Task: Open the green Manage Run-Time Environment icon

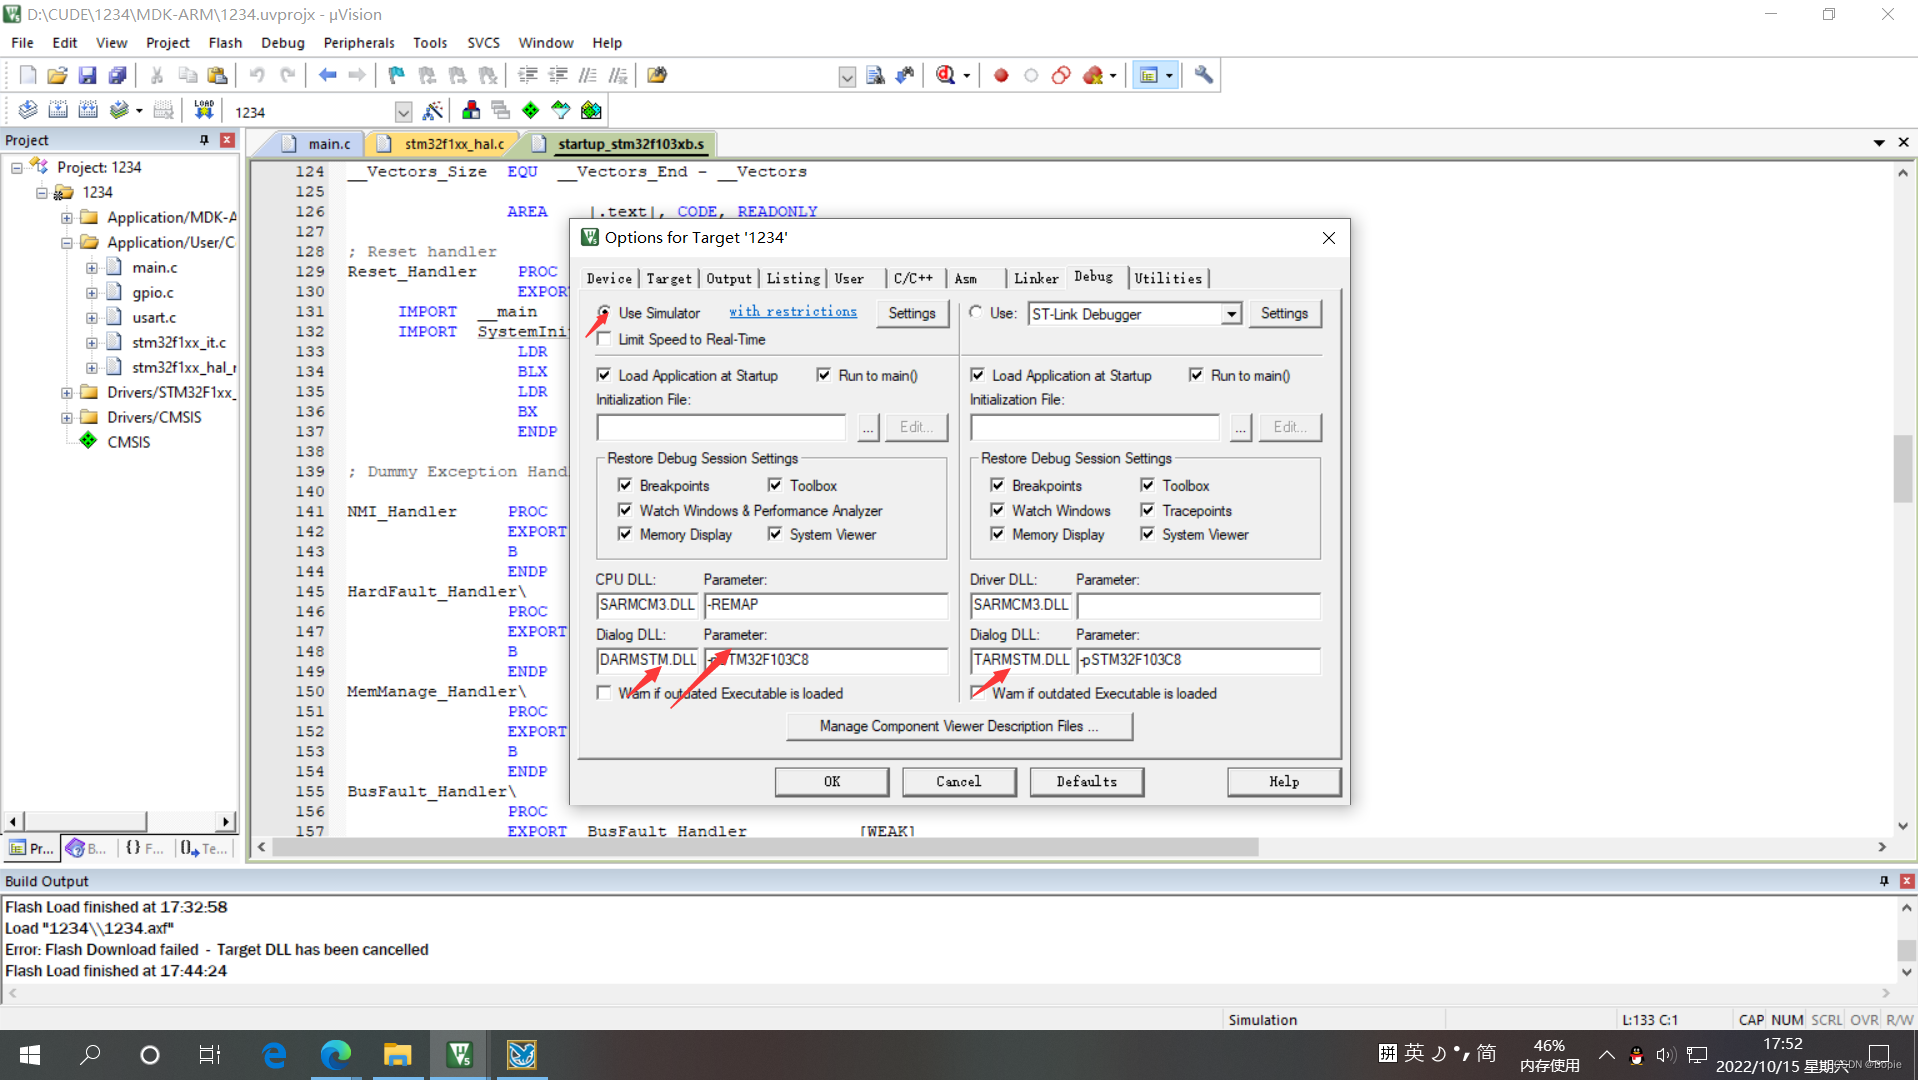Action: (x=531, y=110)
